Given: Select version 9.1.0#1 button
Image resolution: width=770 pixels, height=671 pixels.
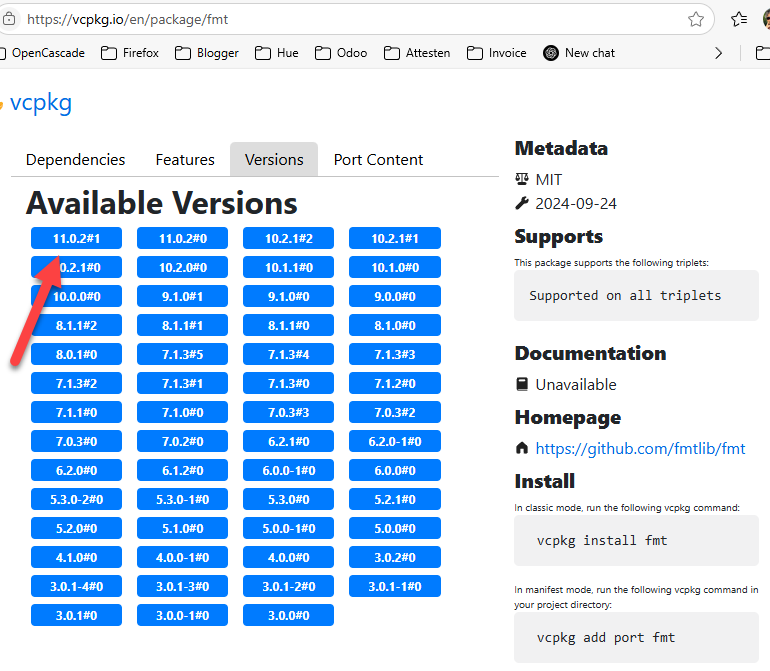Looking at the screenshot, I should click(x=182, y=297).
